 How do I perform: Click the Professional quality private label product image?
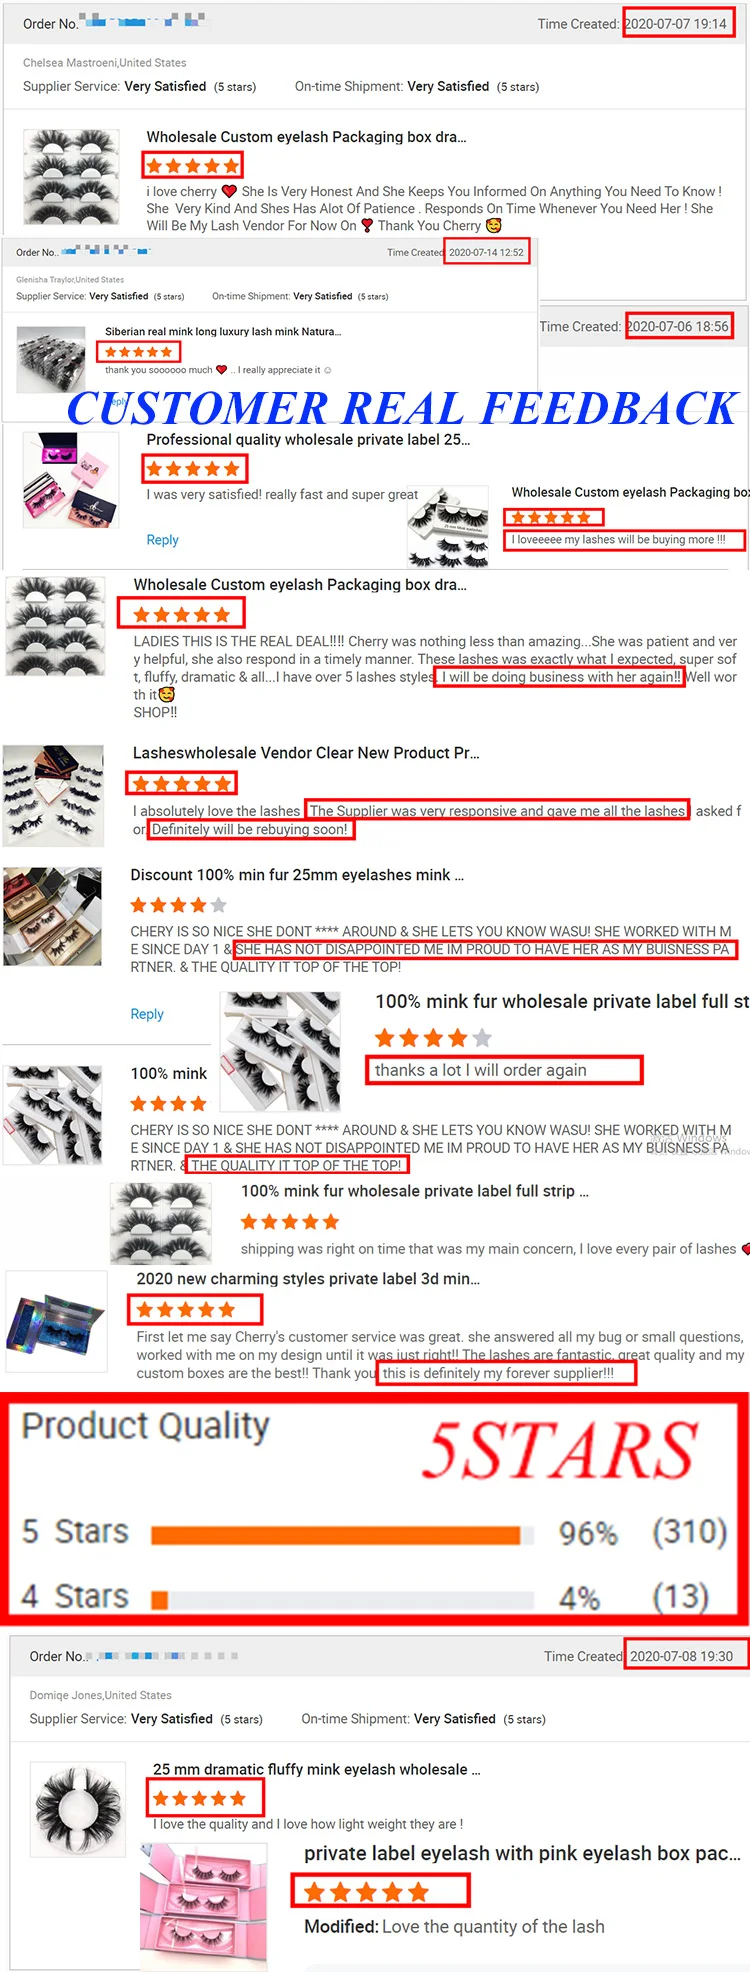click(x=72, y=481)
